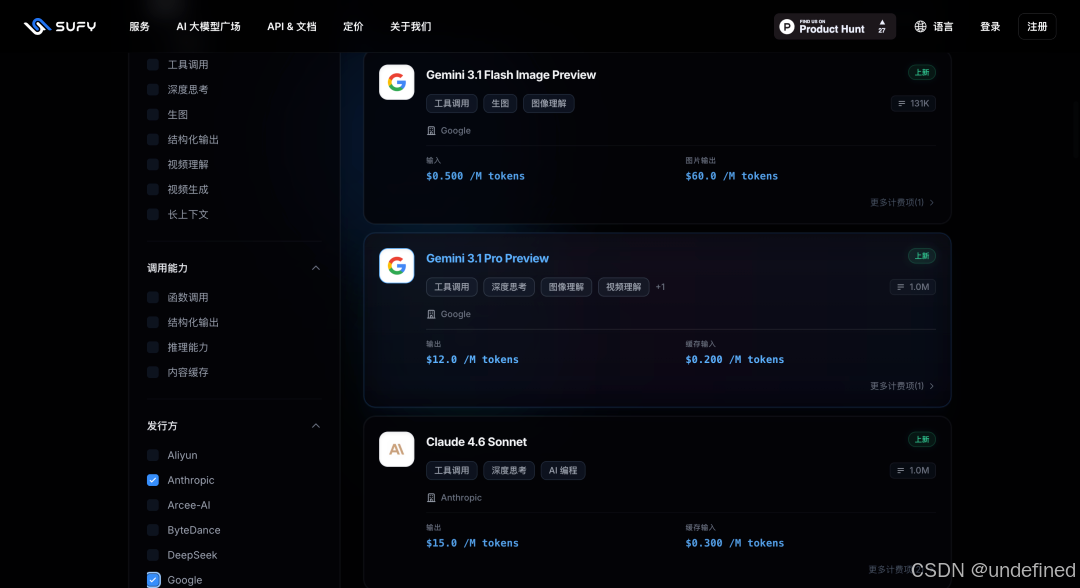Viewport: 1080px width, 588px height.
Task: Select the DeepSeek publisher checkbox
Action: 153,555
